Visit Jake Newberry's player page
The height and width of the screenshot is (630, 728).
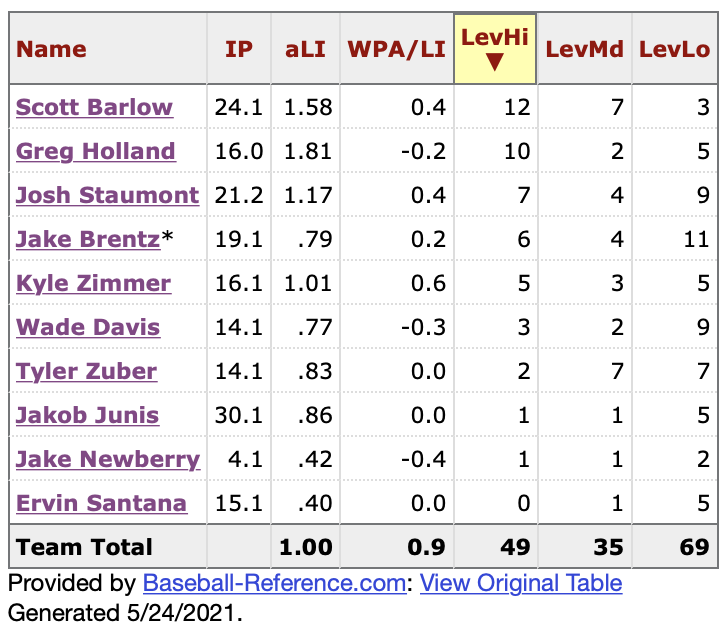(108, 460)
